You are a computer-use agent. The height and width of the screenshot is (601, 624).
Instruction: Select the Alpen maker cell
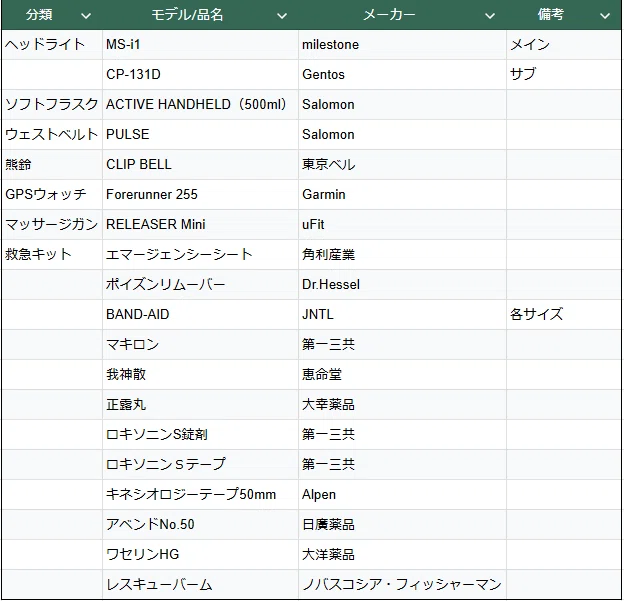click(402, 494)
